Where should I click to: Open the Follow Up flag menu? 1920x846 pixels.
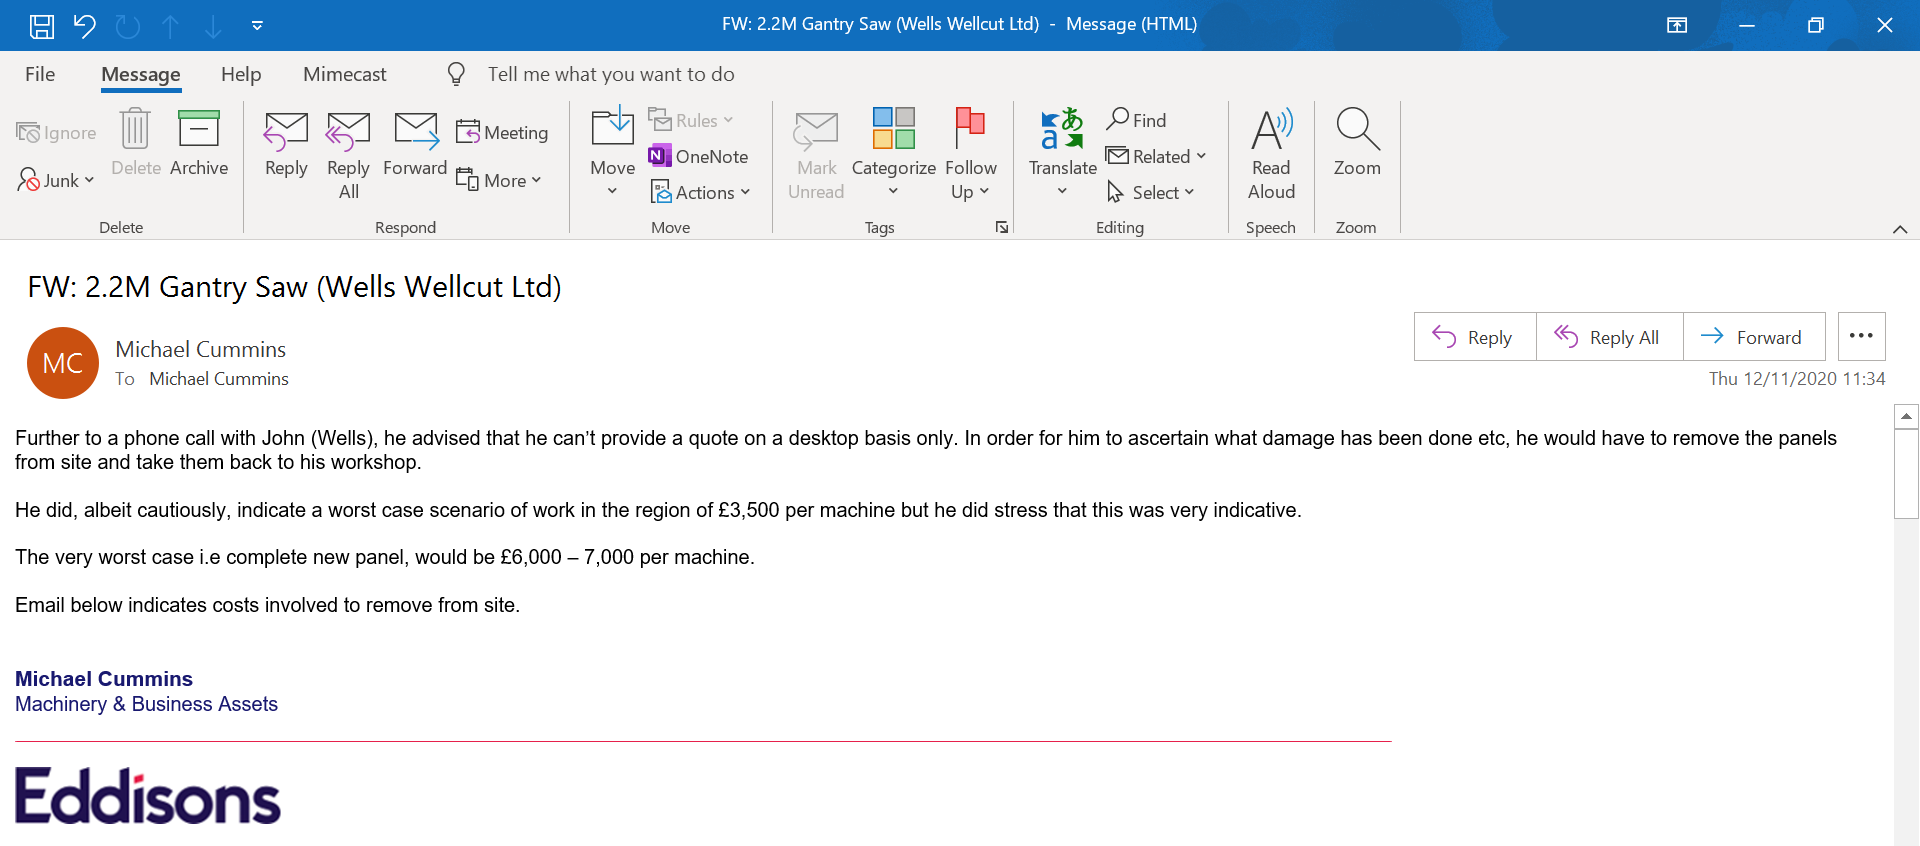tap(970, 154)
